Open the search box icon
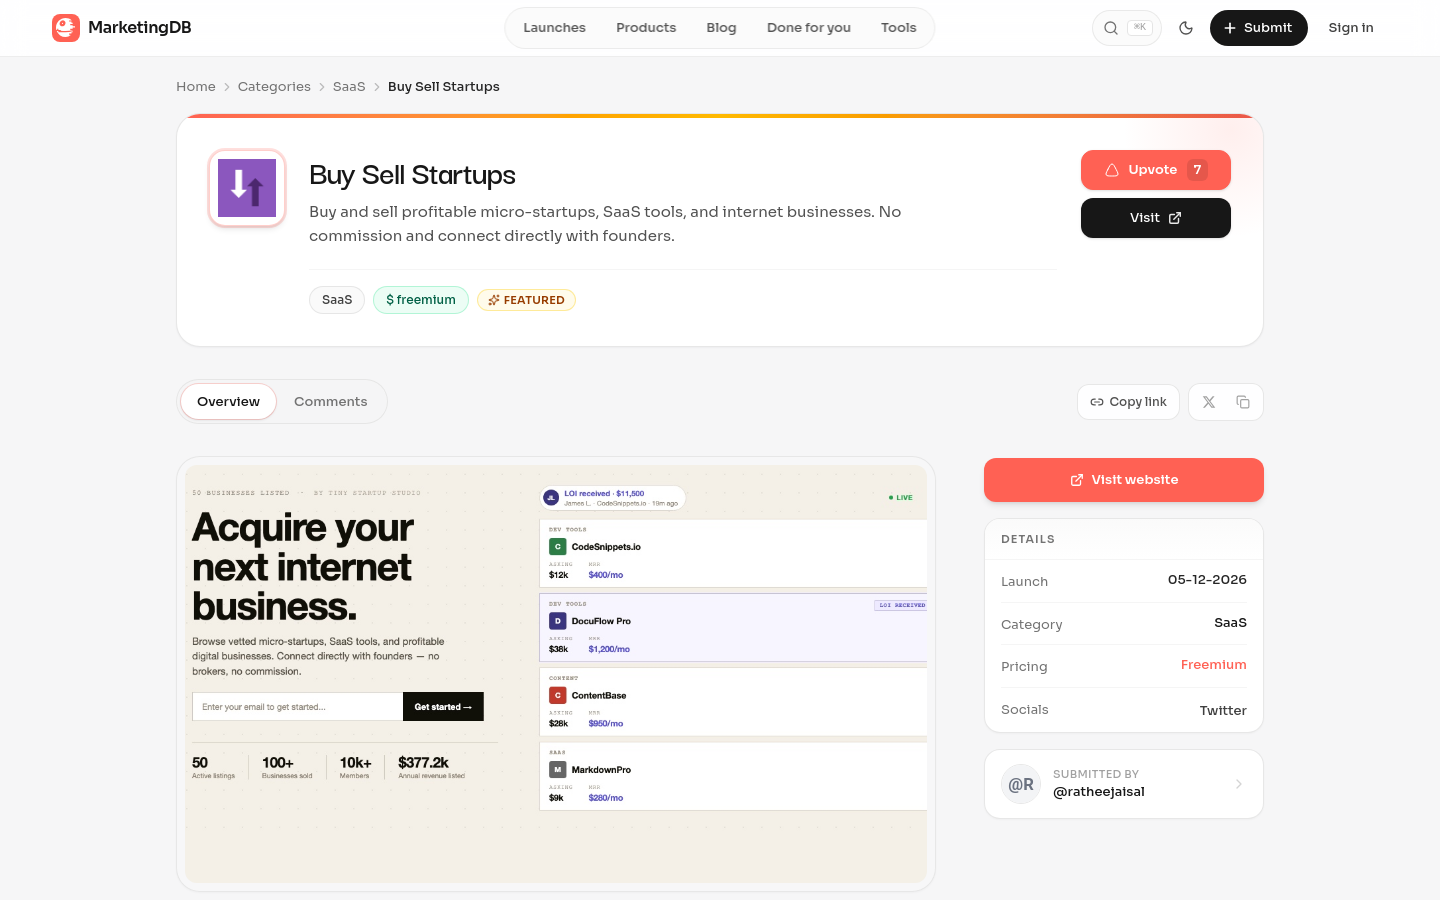Screen dimensions: 1440x900 tap(1111, 28)
